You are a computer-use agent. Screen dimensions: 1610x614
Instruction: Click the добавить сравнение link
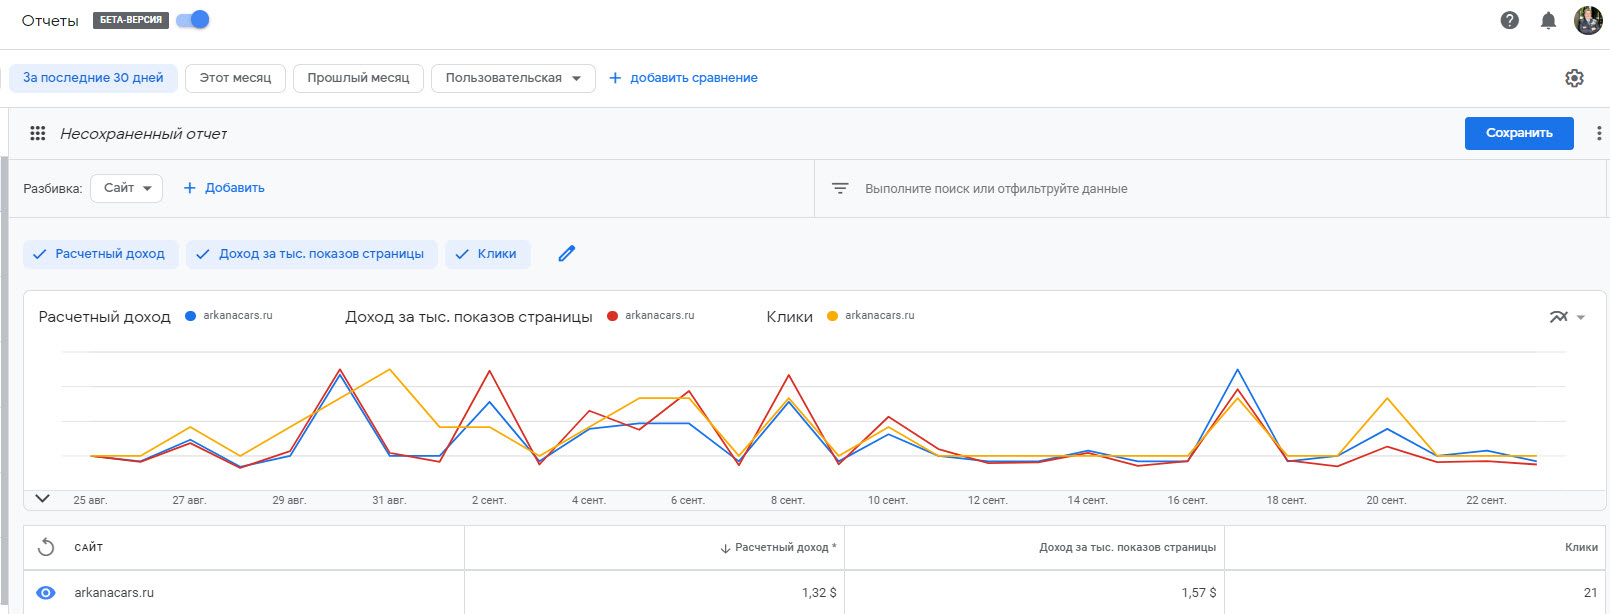click(683, 78)
